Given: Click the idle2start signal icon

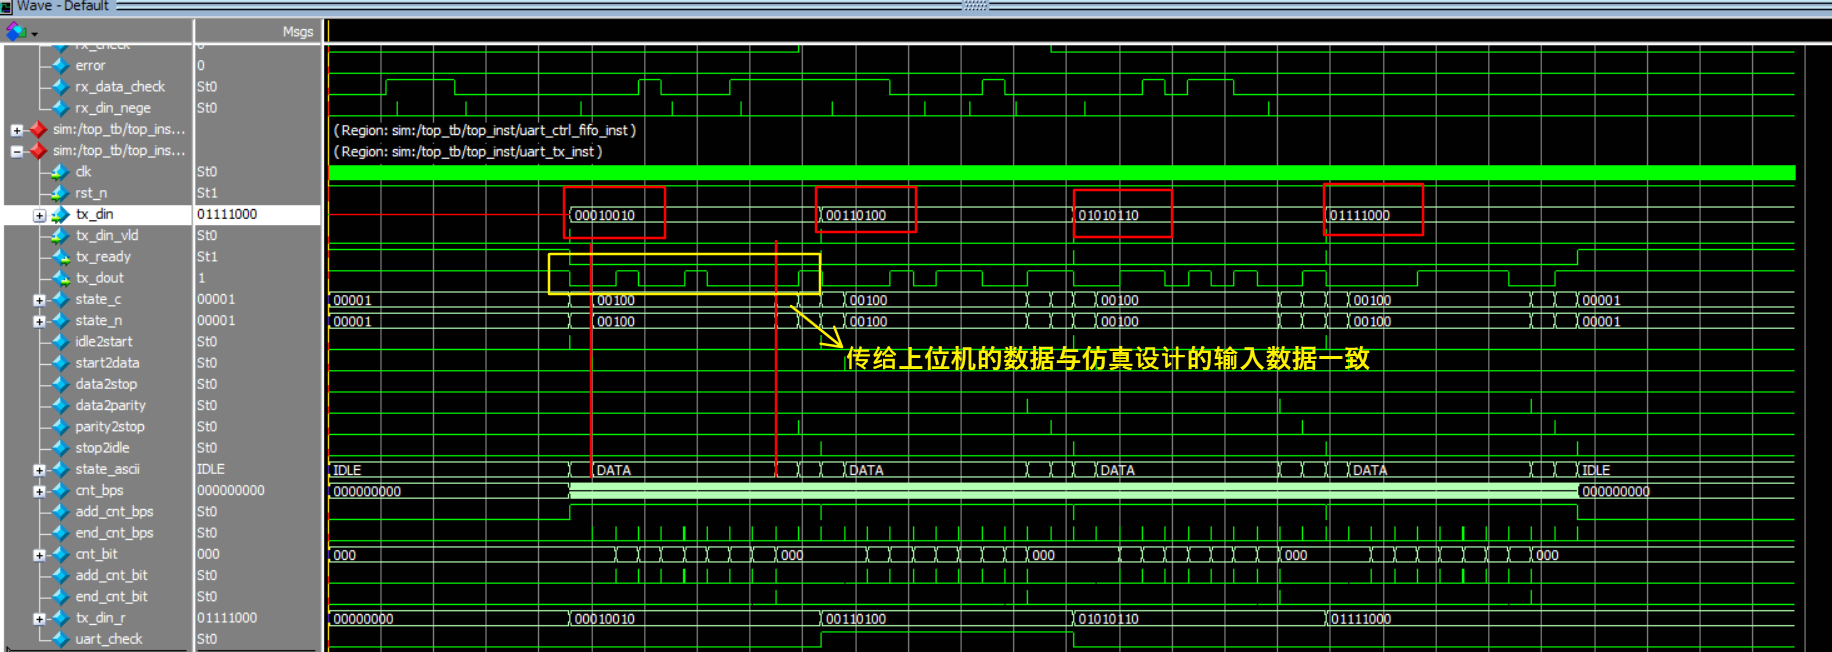Looking at the screenshot, I should (x=60, y=342).
